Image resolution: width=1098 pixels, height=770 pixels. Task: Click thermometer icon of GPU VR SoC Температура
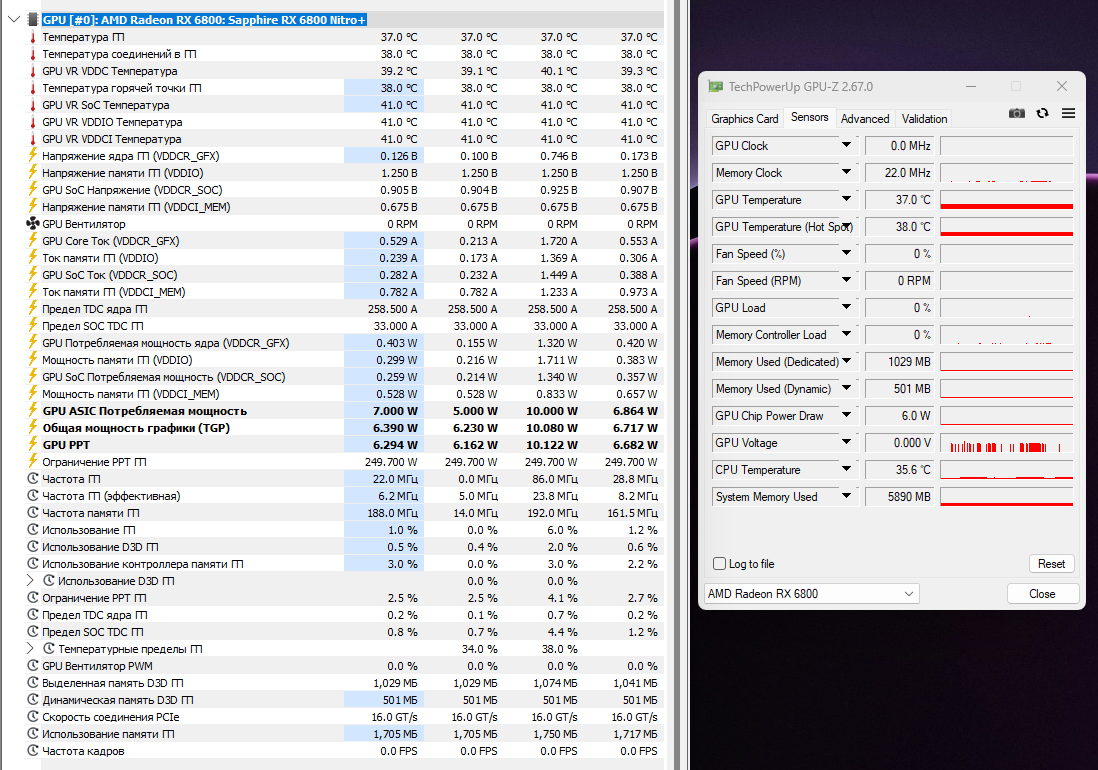pyautogui.click(x=32, y=105)
